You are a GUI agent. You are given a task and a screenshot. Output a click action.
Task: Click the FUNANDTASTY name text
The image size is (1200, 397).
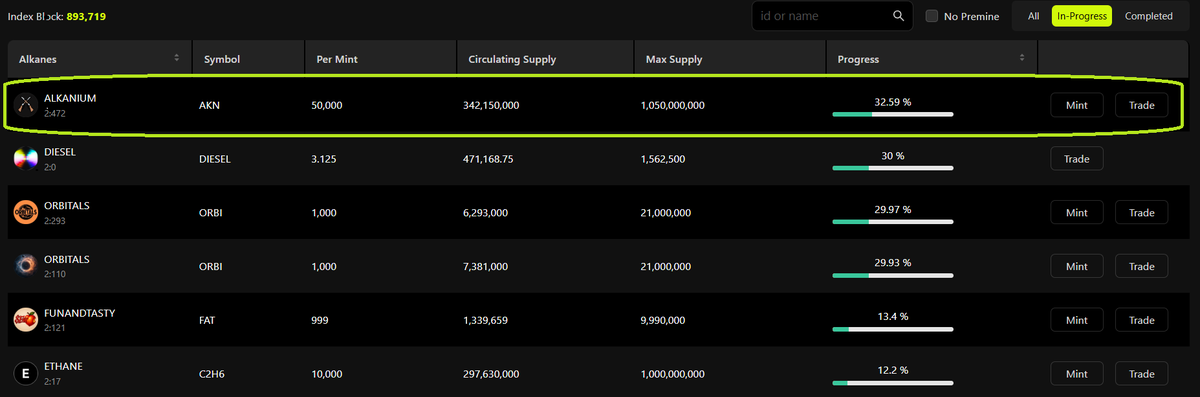coord(80,313)
